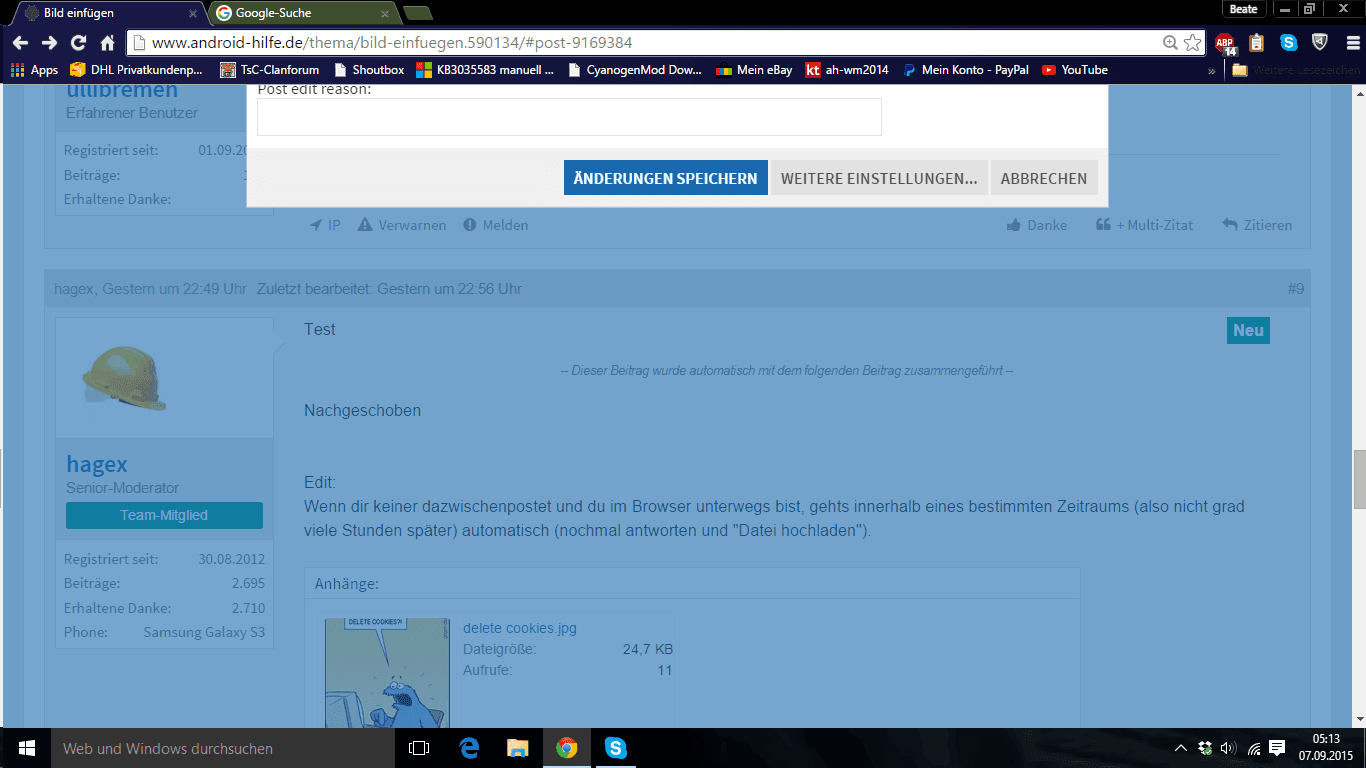Open the Beate profile switcher
The image size is (1366, 768).
(1243, 9)
